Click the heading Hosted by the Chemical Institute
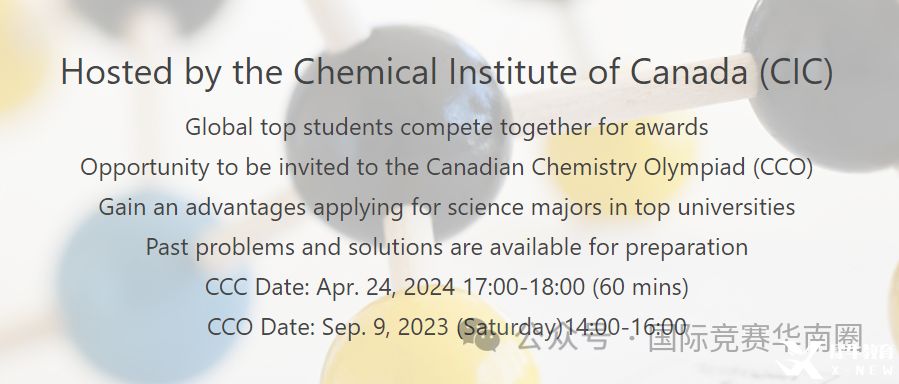899x384 pixels. pos(447,73)
